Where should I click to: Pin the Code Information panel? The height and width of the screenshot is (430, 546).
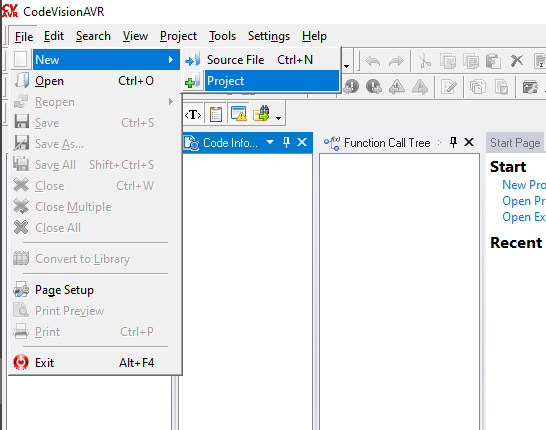[x=286, y=142]
